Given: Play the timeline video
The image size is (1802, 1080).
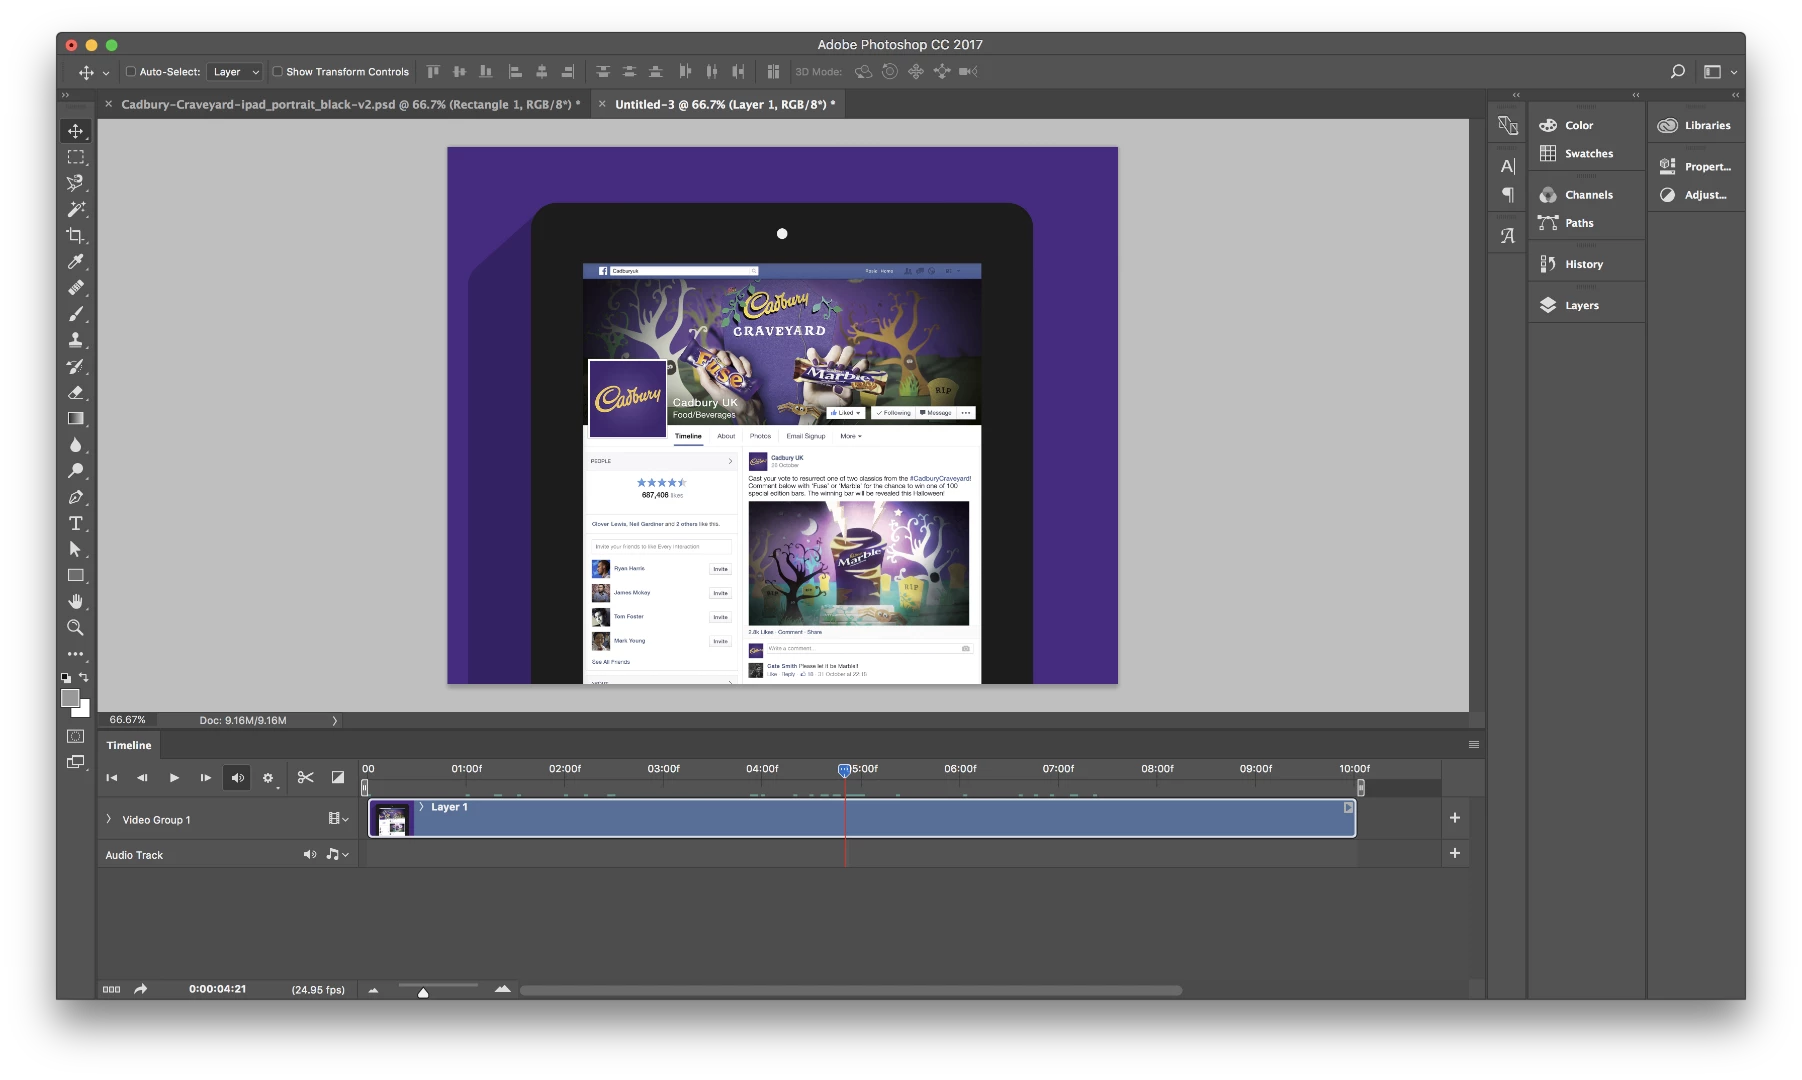Looking at the screenshot, I should tap(174, 777).
